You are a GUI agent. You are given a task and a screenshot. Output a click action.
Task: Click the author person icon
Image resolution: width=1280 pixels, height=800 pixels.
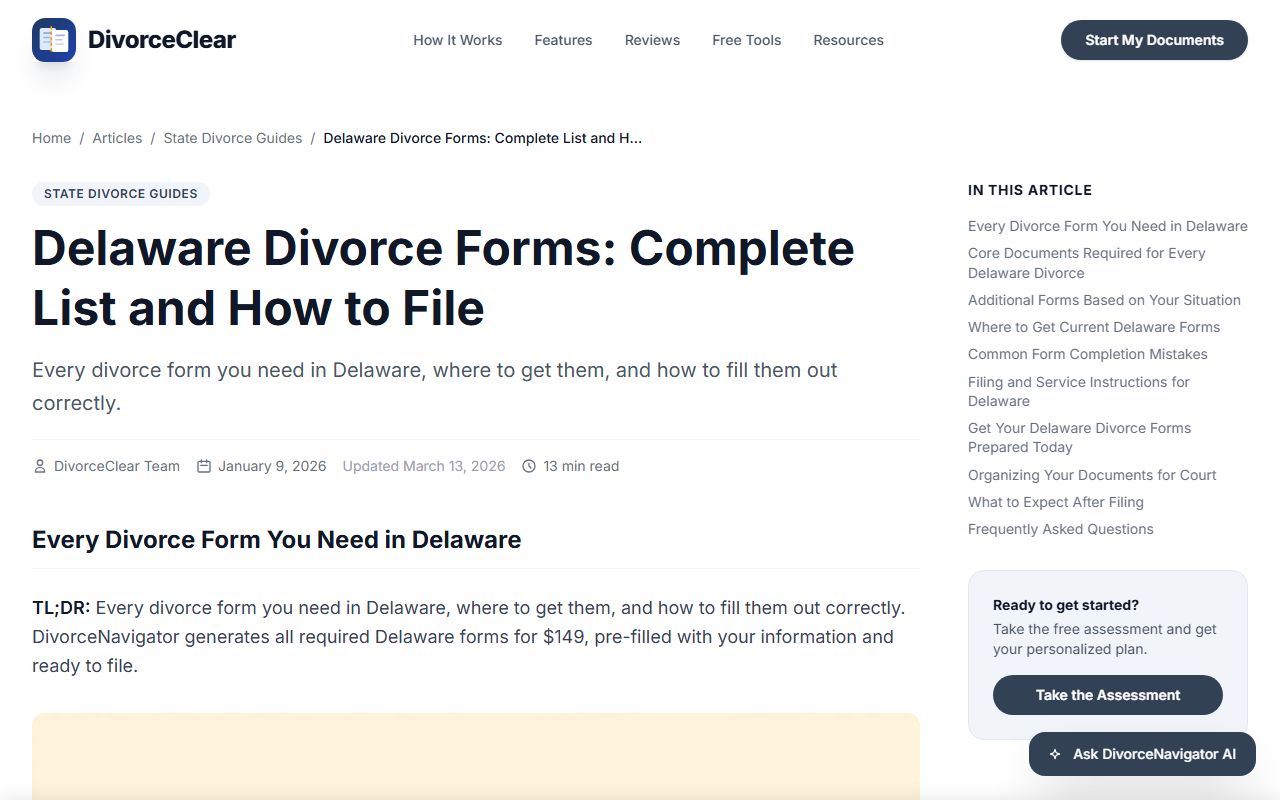[x=40, y=466]
